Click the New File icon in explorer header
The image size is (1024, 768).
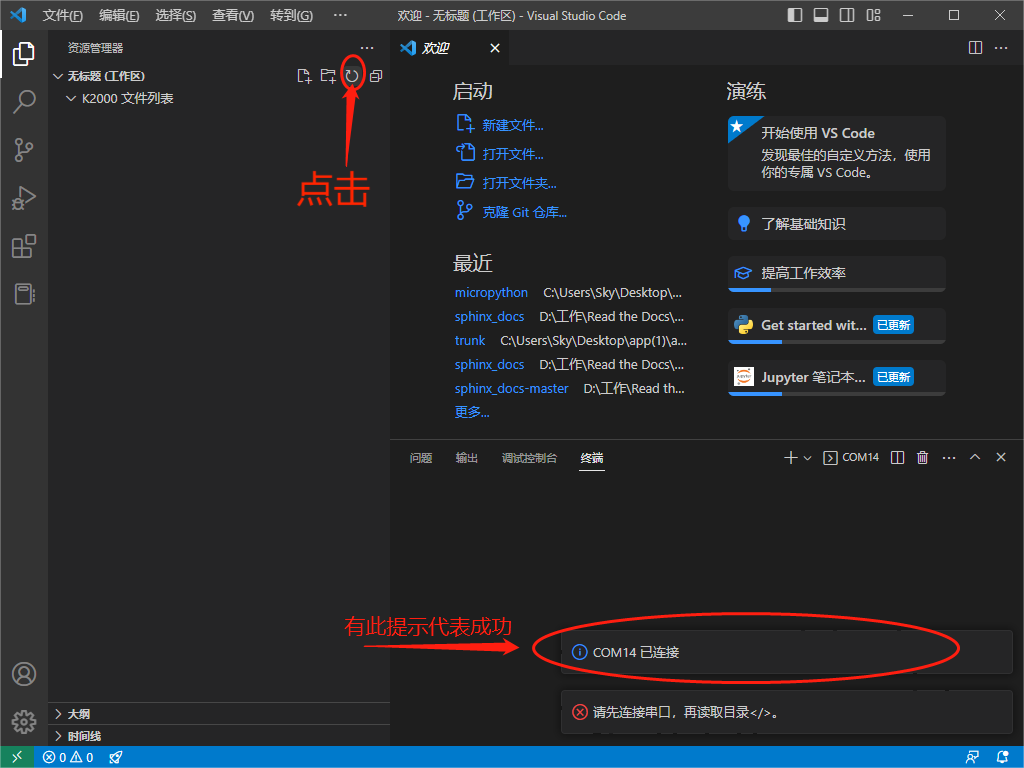click(x=304, y=76)
